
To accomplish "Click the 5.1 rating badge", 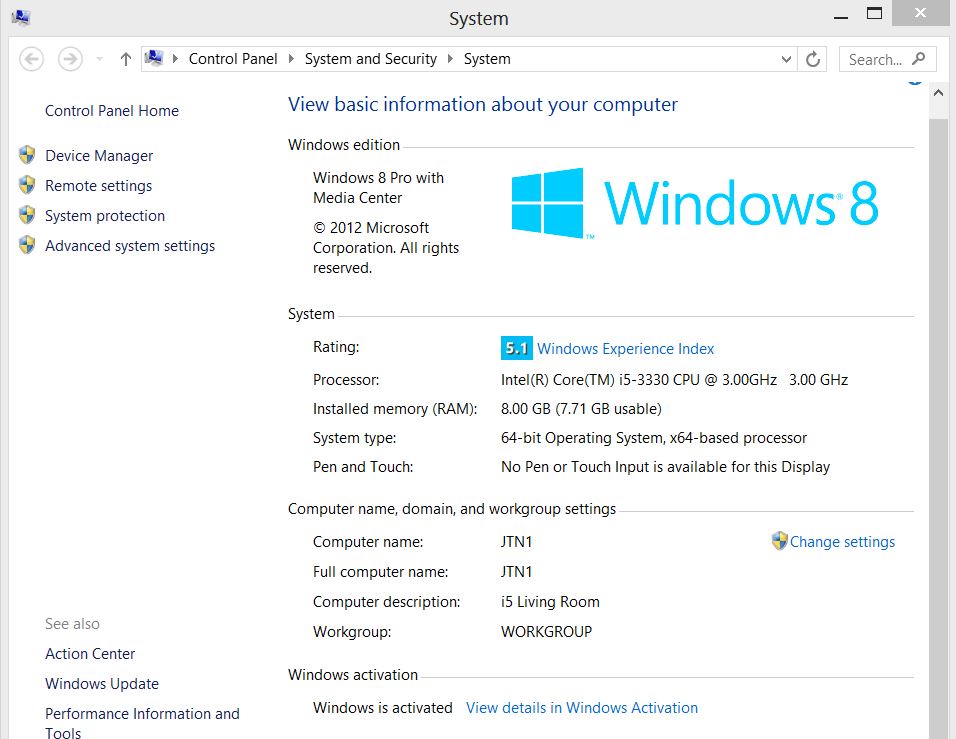I will (516, 348).
